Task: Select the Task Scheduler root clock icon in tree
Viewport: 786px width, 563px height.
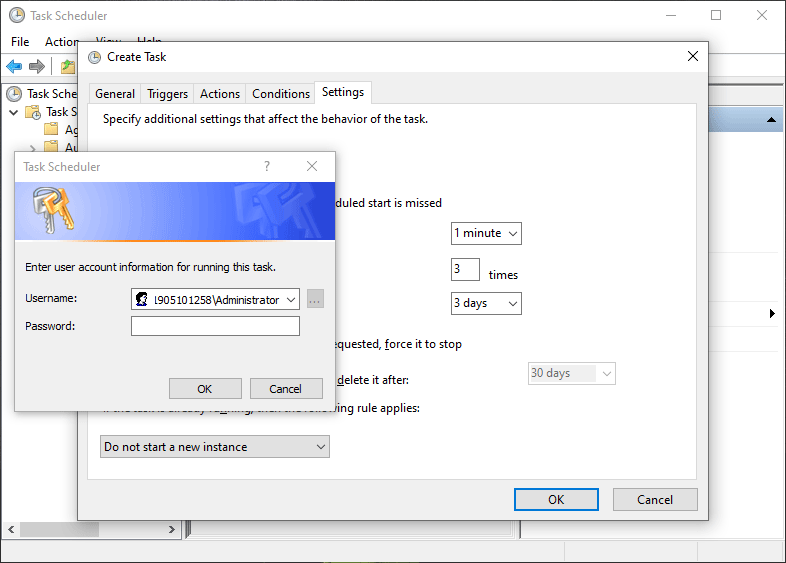Action: (x=14, y=94)
